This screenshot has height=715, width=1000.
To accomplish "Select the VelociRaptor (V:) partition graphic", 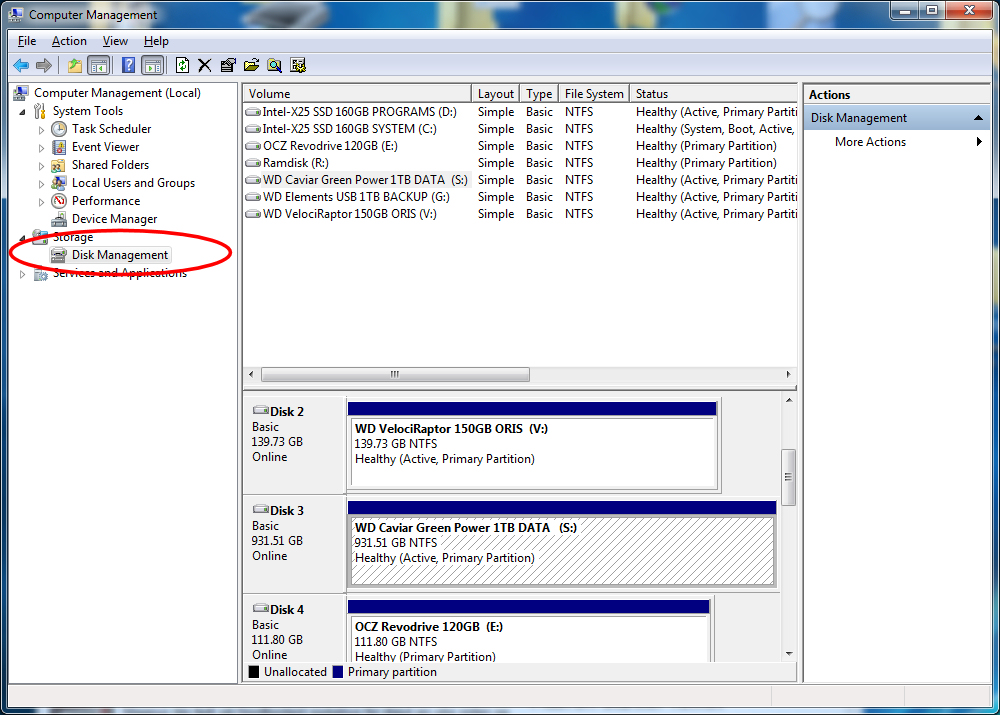I will click(533, 446).
